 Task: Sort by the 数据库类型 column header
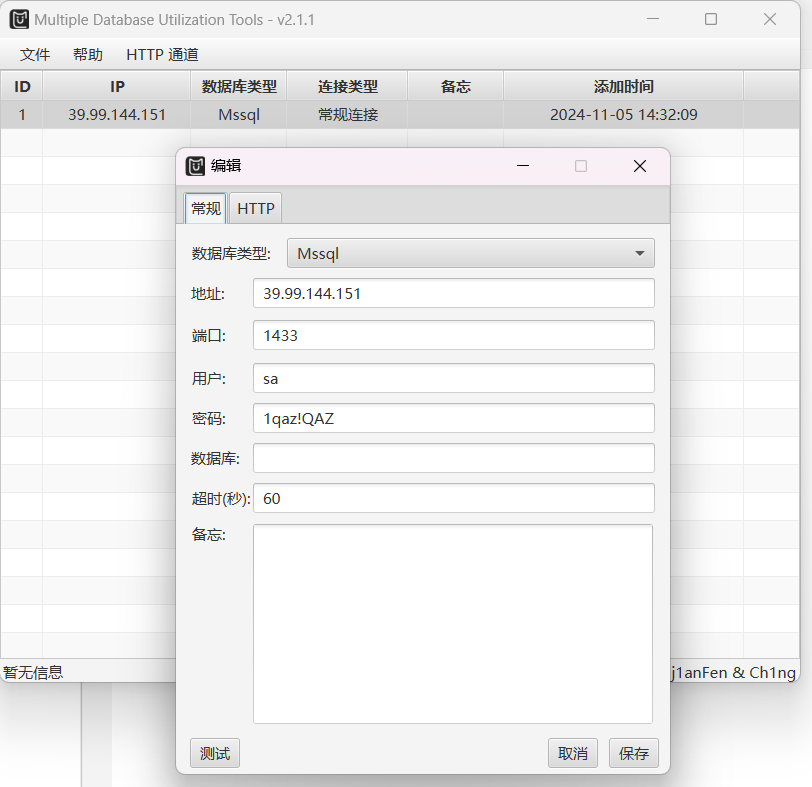(239, 86)
